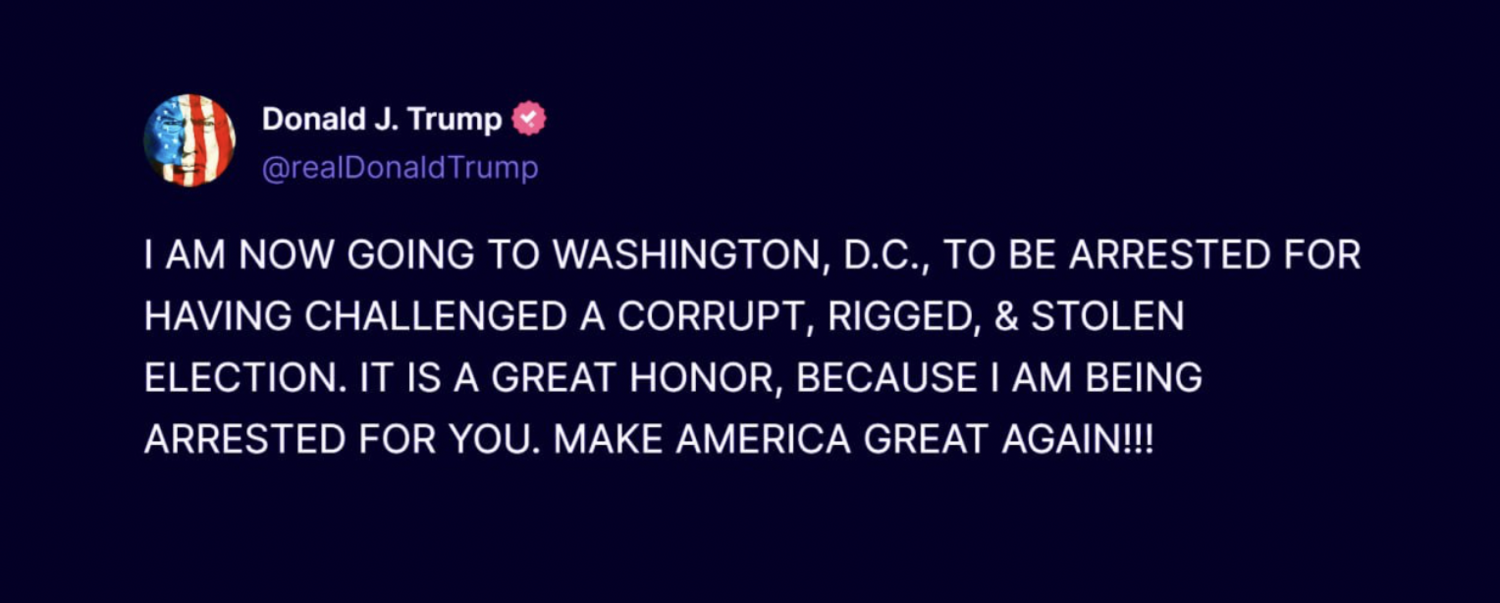Open the @realDonaldTrump handle link

coord(400,168)
